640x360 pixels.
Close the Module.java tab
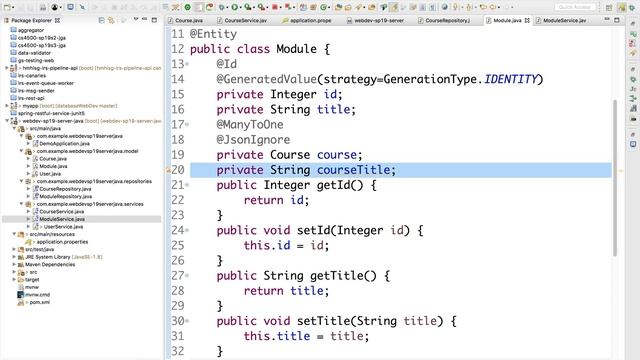click(x=527, y=20)
